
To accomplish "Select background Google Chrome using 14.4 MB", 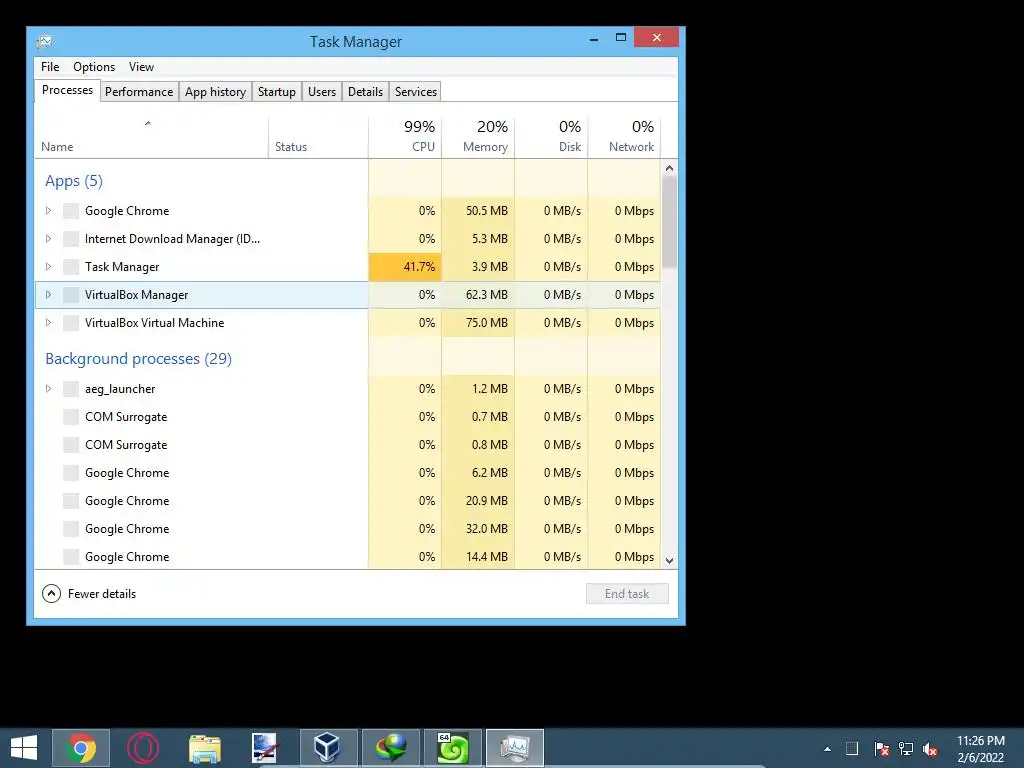I will (x=347, y=556).
